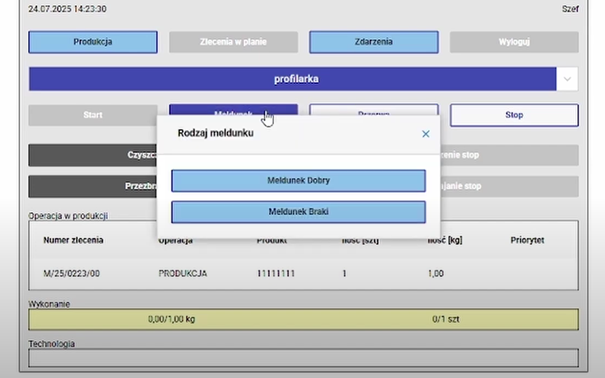
Task: Click the Przezbrajanie dark button
Action: click(x=93, y=186)
